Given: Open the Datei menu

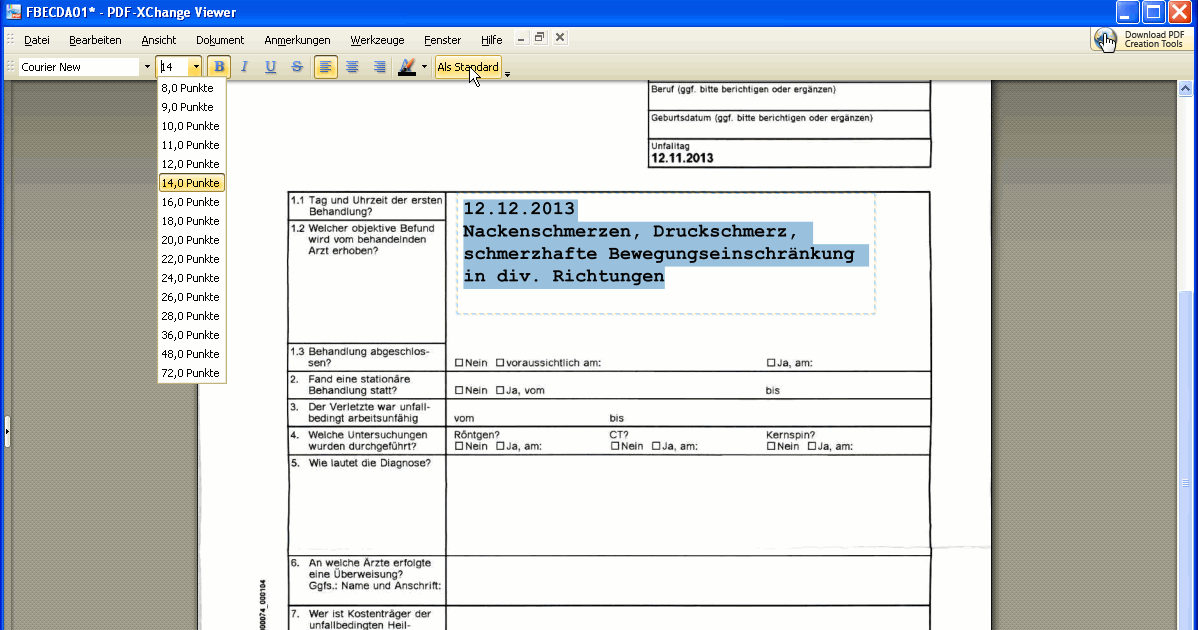Looking at the screenshot, I should click(x=37, y=40).
